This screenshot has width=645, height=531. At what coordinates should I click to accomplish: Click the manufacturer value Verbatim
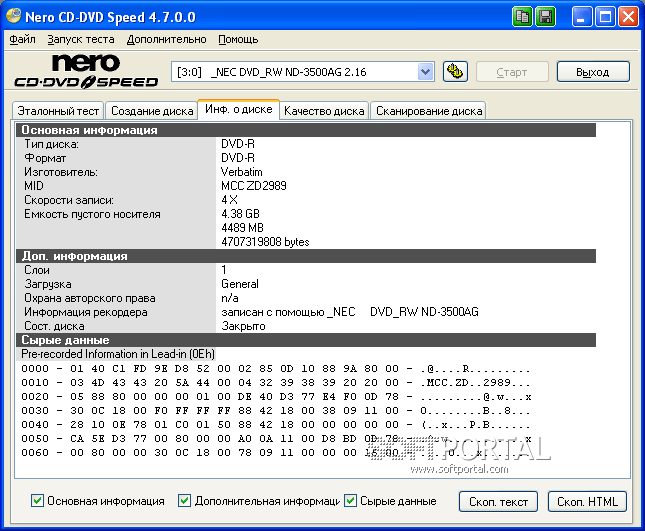tap(241, 172)
